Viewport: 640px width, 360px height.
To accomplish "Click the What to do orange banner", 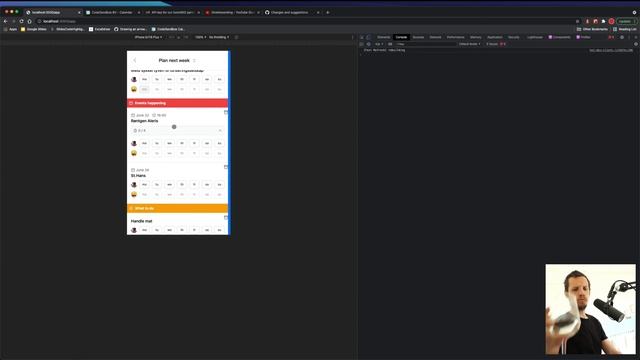I will click(x=177, y=208).
